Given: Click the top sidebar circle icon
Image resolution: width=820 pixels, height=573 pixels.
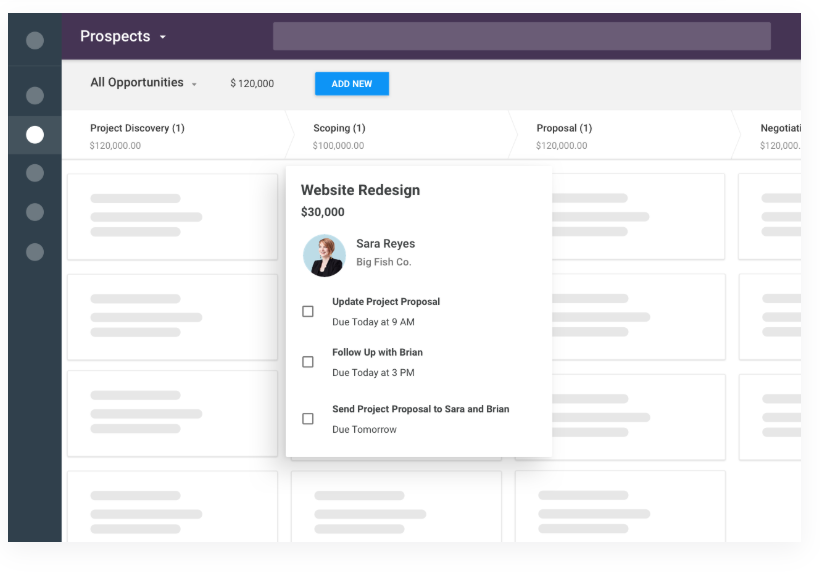Looking at the screenshot, I should pyautogui.click(x=35, y=41).
